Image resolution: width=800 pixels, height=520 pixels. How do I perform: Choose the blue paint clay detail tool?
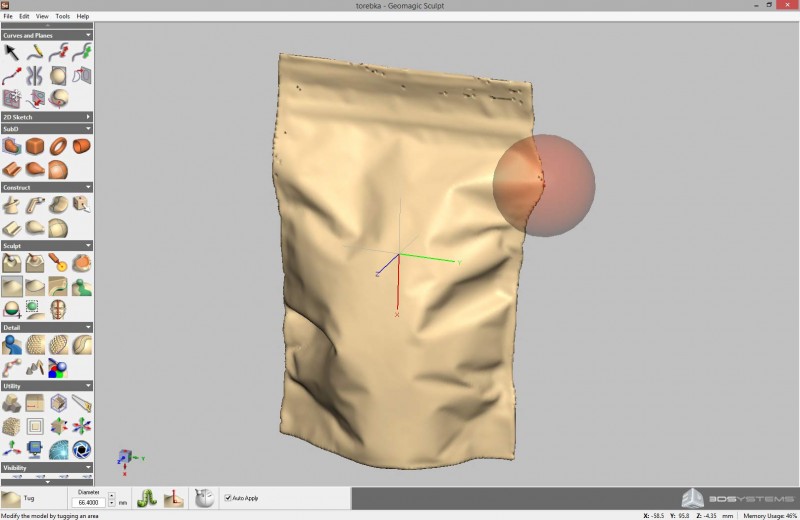pyautogui.click(x=11, y=345)
